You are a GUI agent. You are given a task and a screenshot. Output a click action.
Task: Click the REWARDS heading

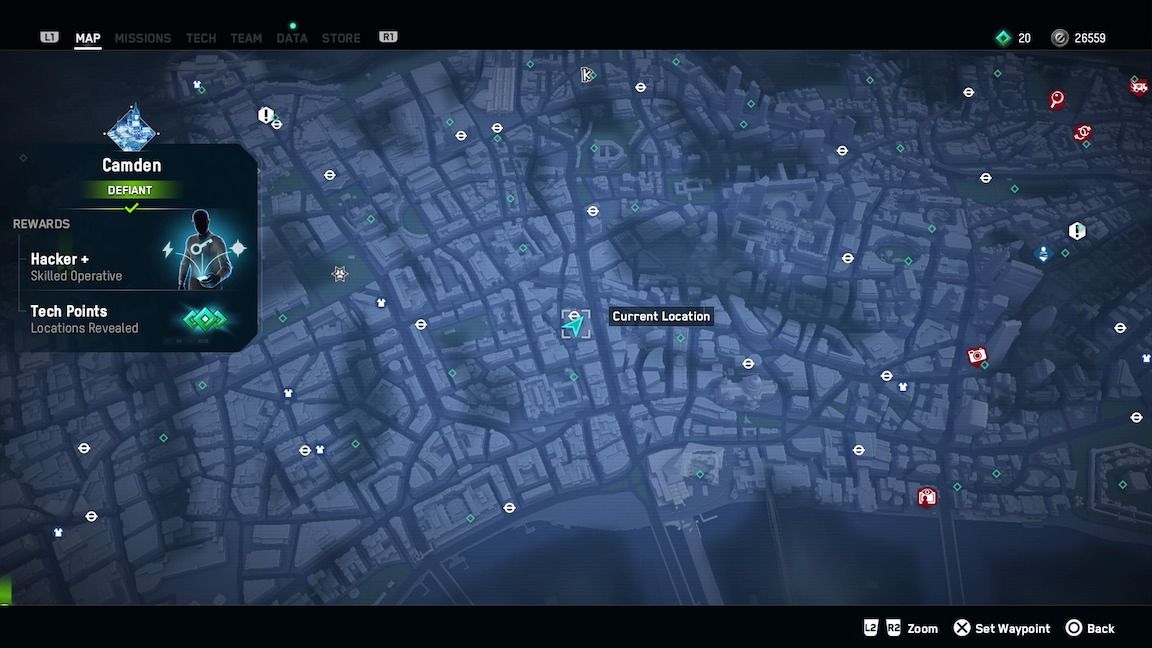41,224
